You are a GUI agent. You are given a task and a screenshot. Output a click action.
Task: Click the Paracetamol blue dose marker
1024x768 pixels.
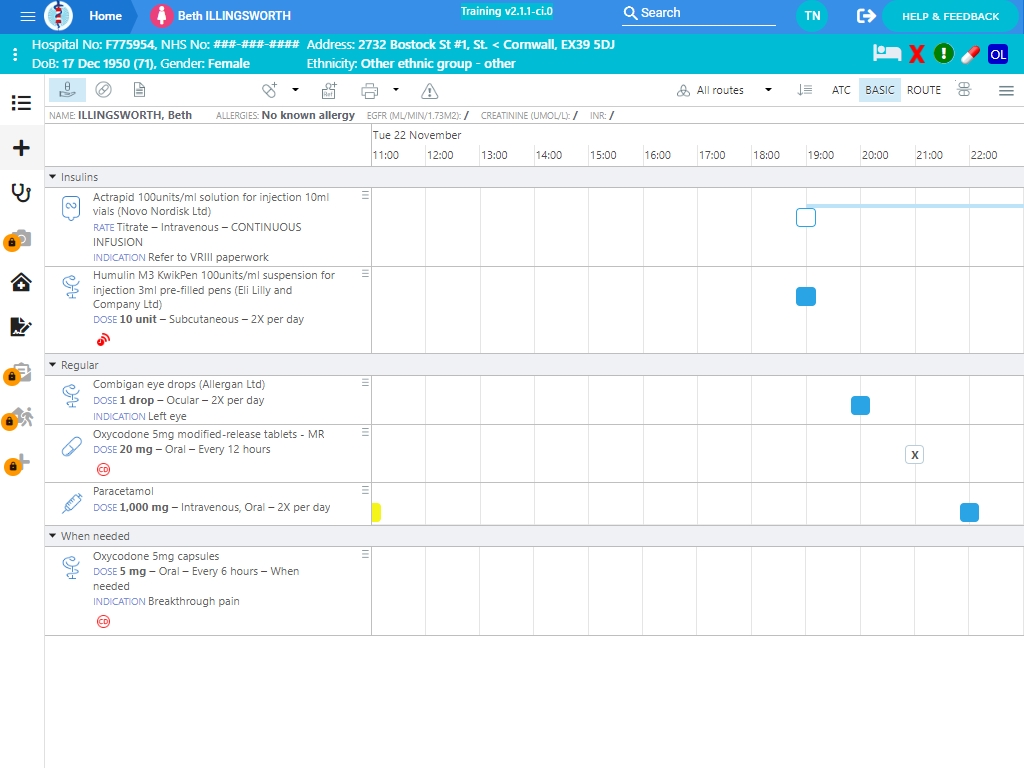pos(969,513)
